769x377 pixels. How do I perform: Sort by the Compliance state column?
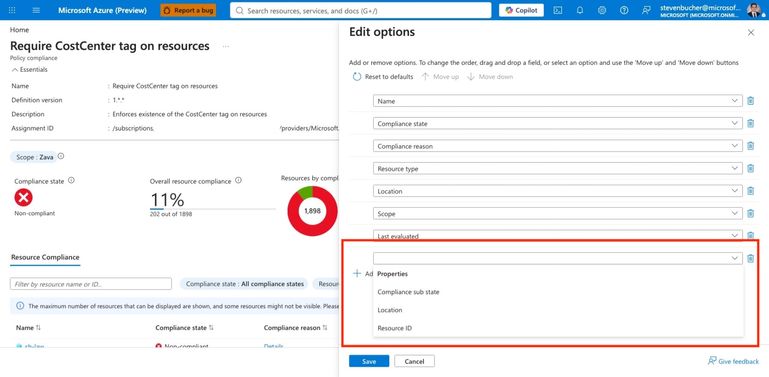184,327
